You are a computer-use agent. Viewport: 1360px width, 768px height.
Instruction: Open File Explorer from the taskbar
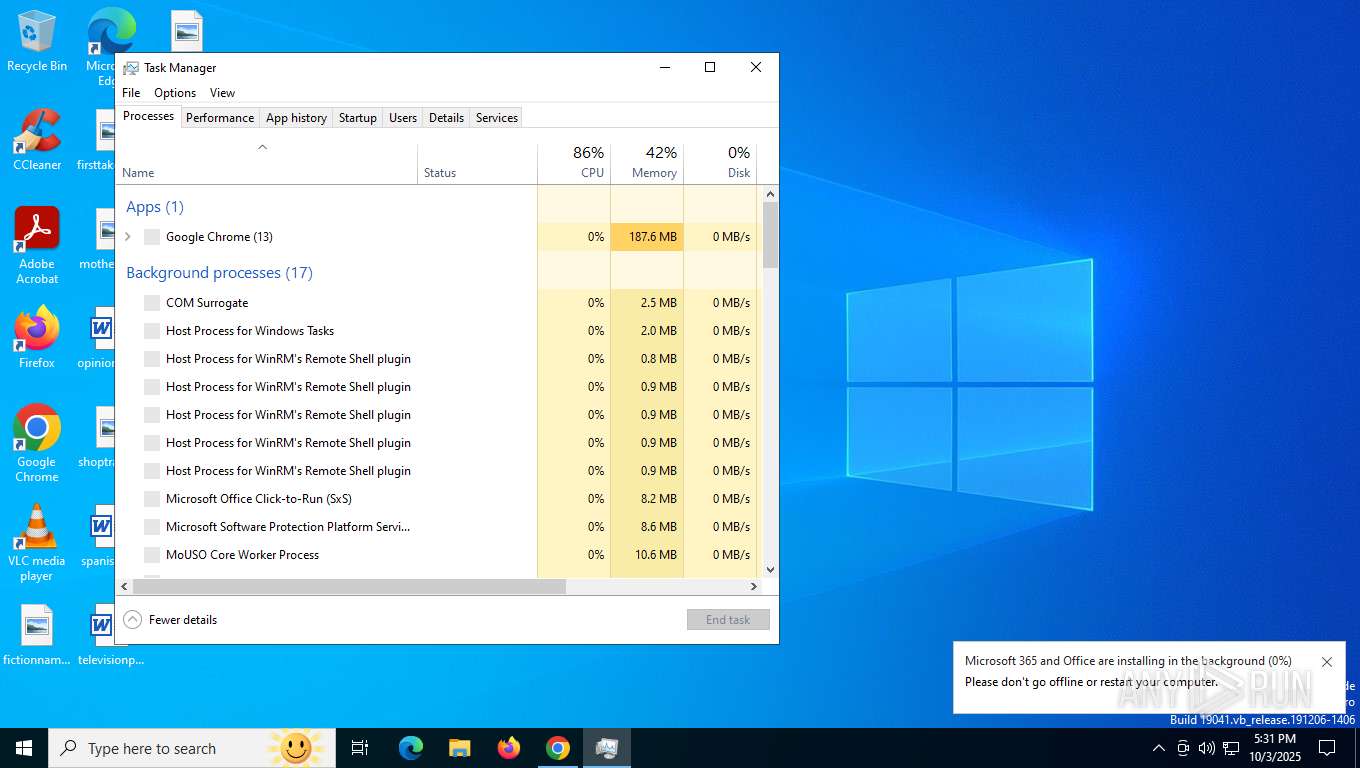click(x=460, y=748)
